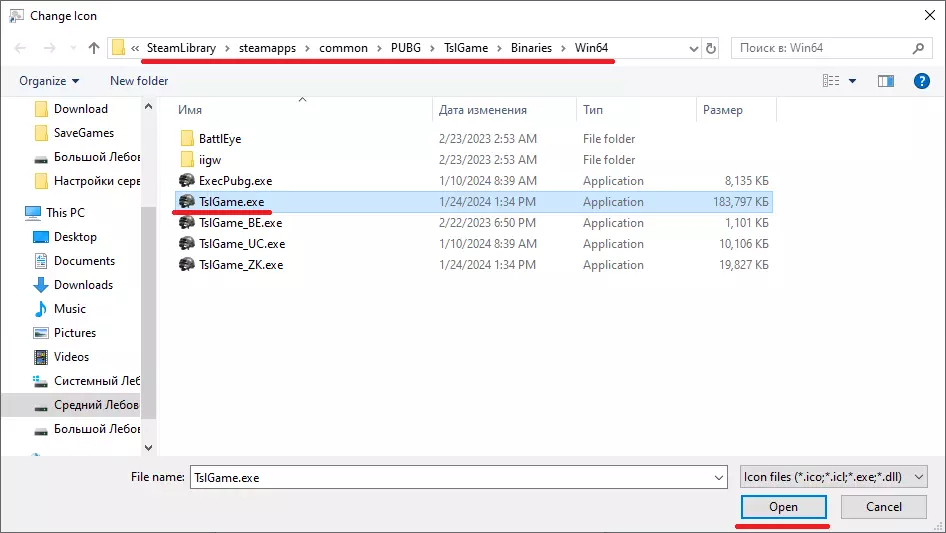Select TslGame_BE.exe icon
Image resolution: width=946 pixels, height=533 pixels.
coord(187,223)
